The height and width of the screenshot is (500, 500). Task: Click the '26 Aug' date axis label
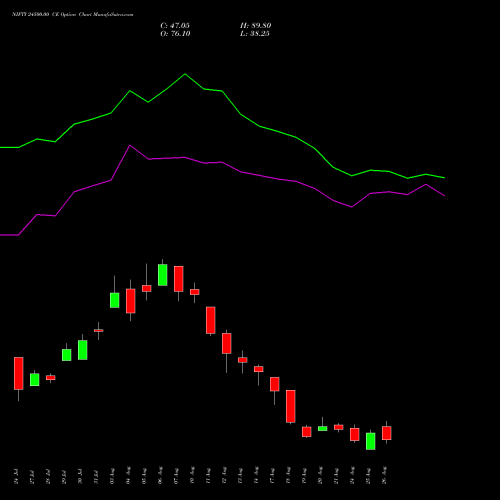(384, 476)
